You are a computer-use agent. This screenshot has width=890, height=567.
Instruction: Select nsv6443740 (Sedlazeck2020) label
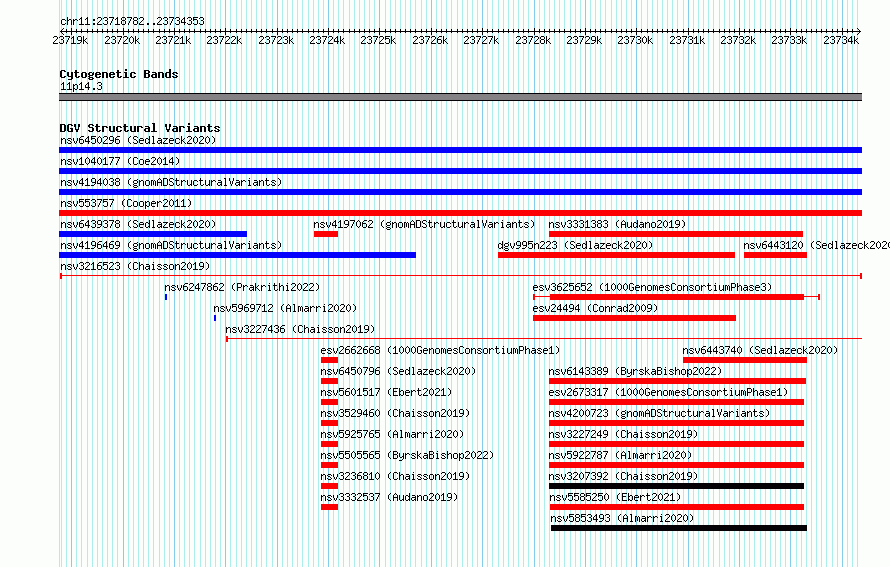[x=760, y=350]
